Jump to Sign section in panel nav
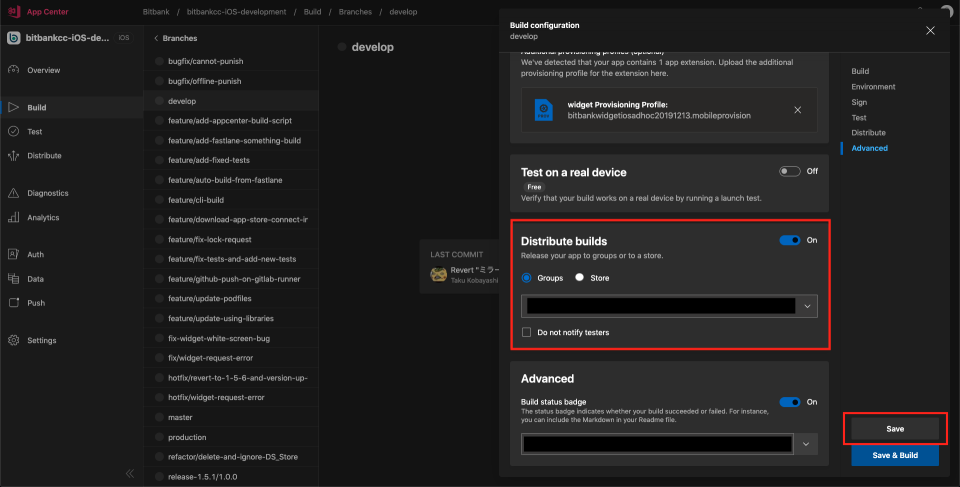The width and height of the screenshot is (960, 487). 859,102
